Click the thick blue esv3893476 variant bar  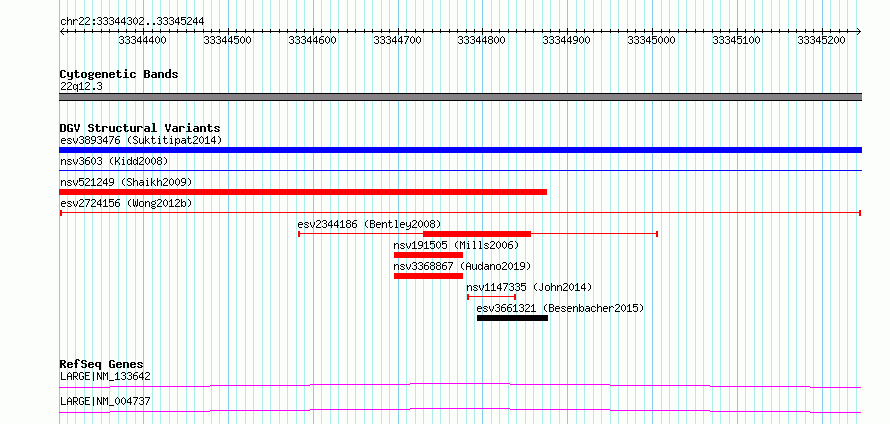coord(460,150)
